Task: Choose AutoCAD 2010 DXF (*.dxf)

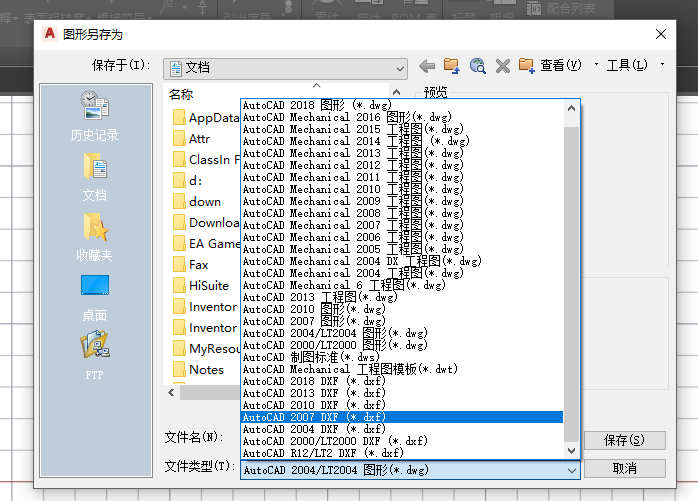Action: click(402, 406)
